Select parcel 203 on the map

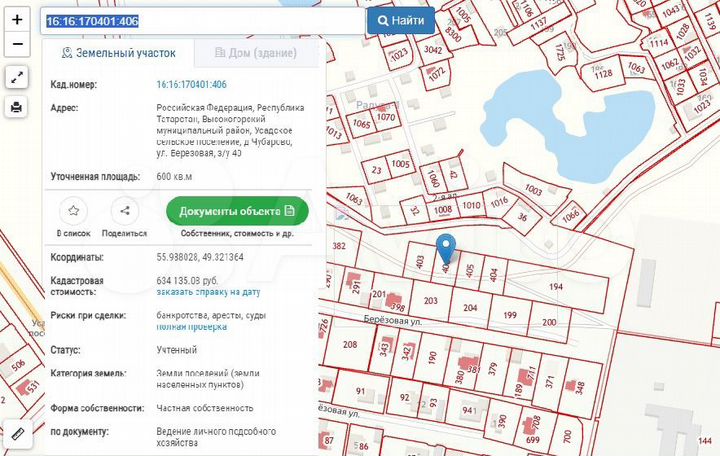431,301
